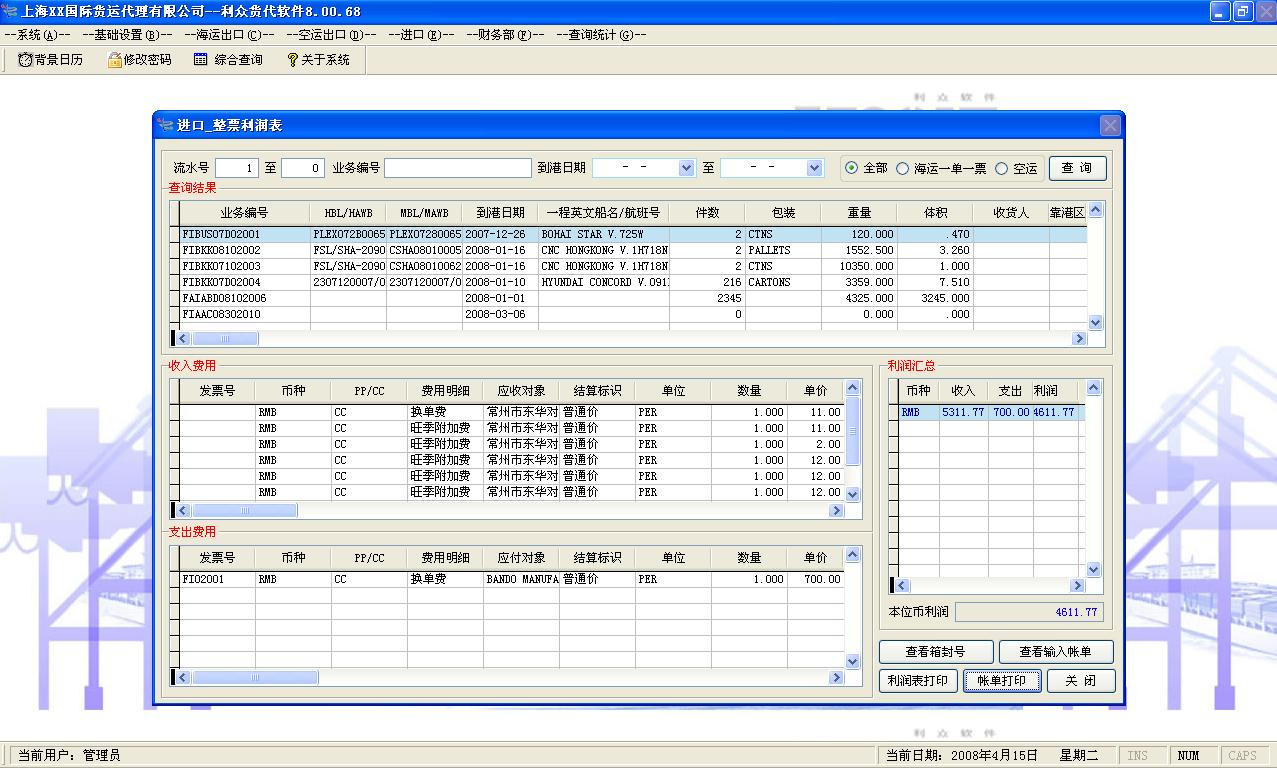1277x768 pixels.
Task: Click the 帐单打印 button
Action: coord(1002,681)
